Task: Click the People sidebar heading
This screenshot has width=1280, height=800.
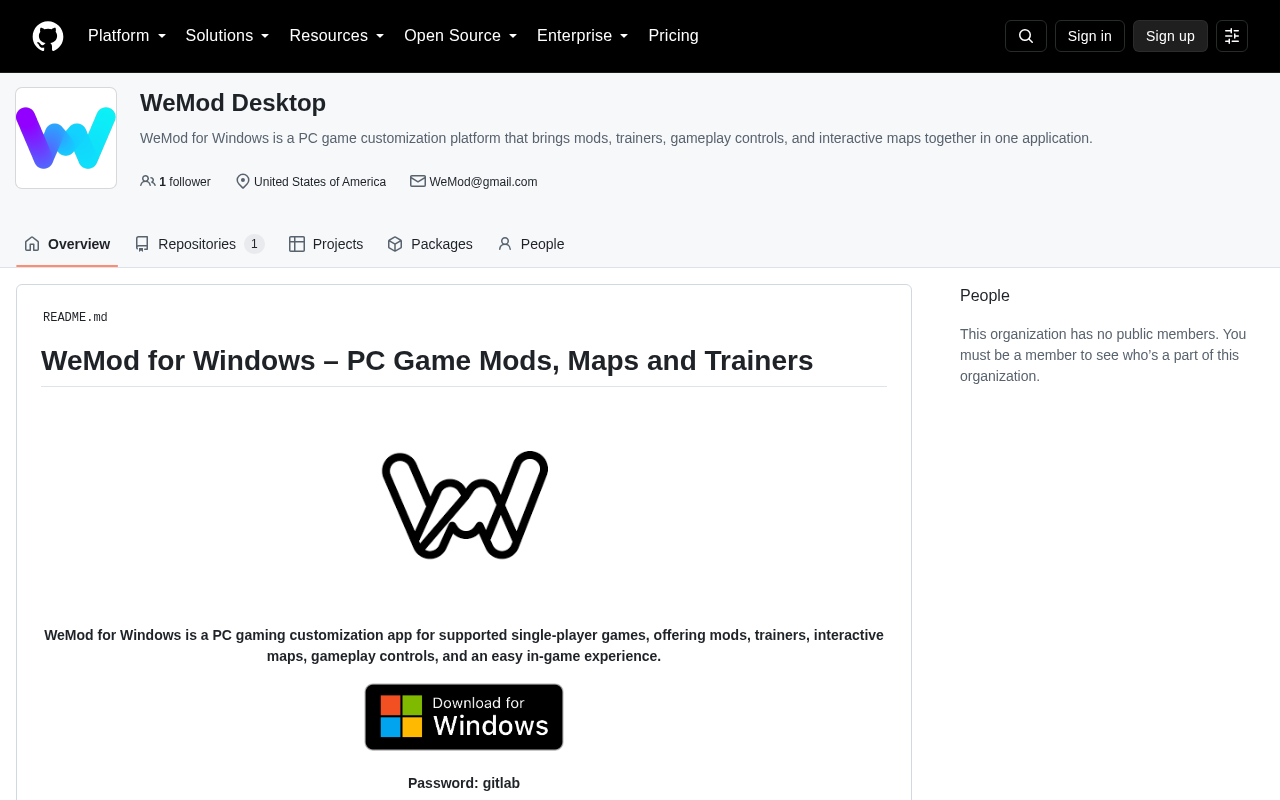Action: click(x=985, y=296)
